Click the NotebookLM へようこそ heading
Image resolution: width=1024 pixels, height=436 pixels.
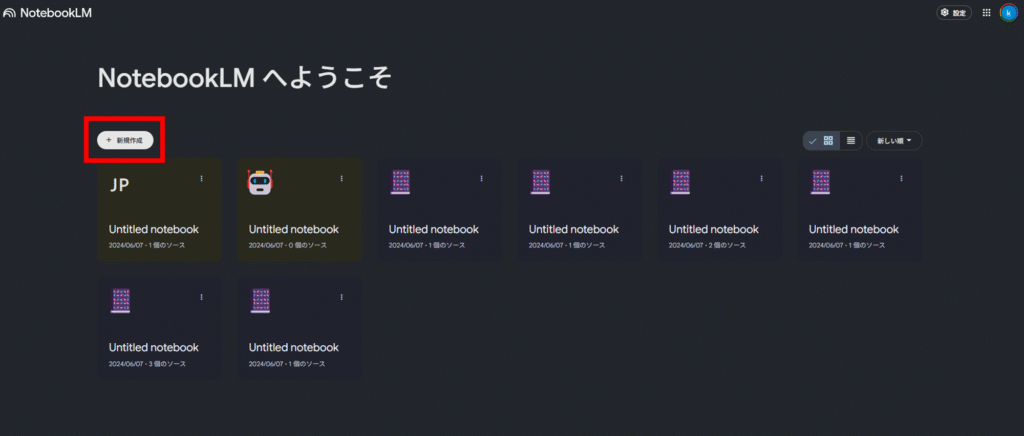[245, 78]
